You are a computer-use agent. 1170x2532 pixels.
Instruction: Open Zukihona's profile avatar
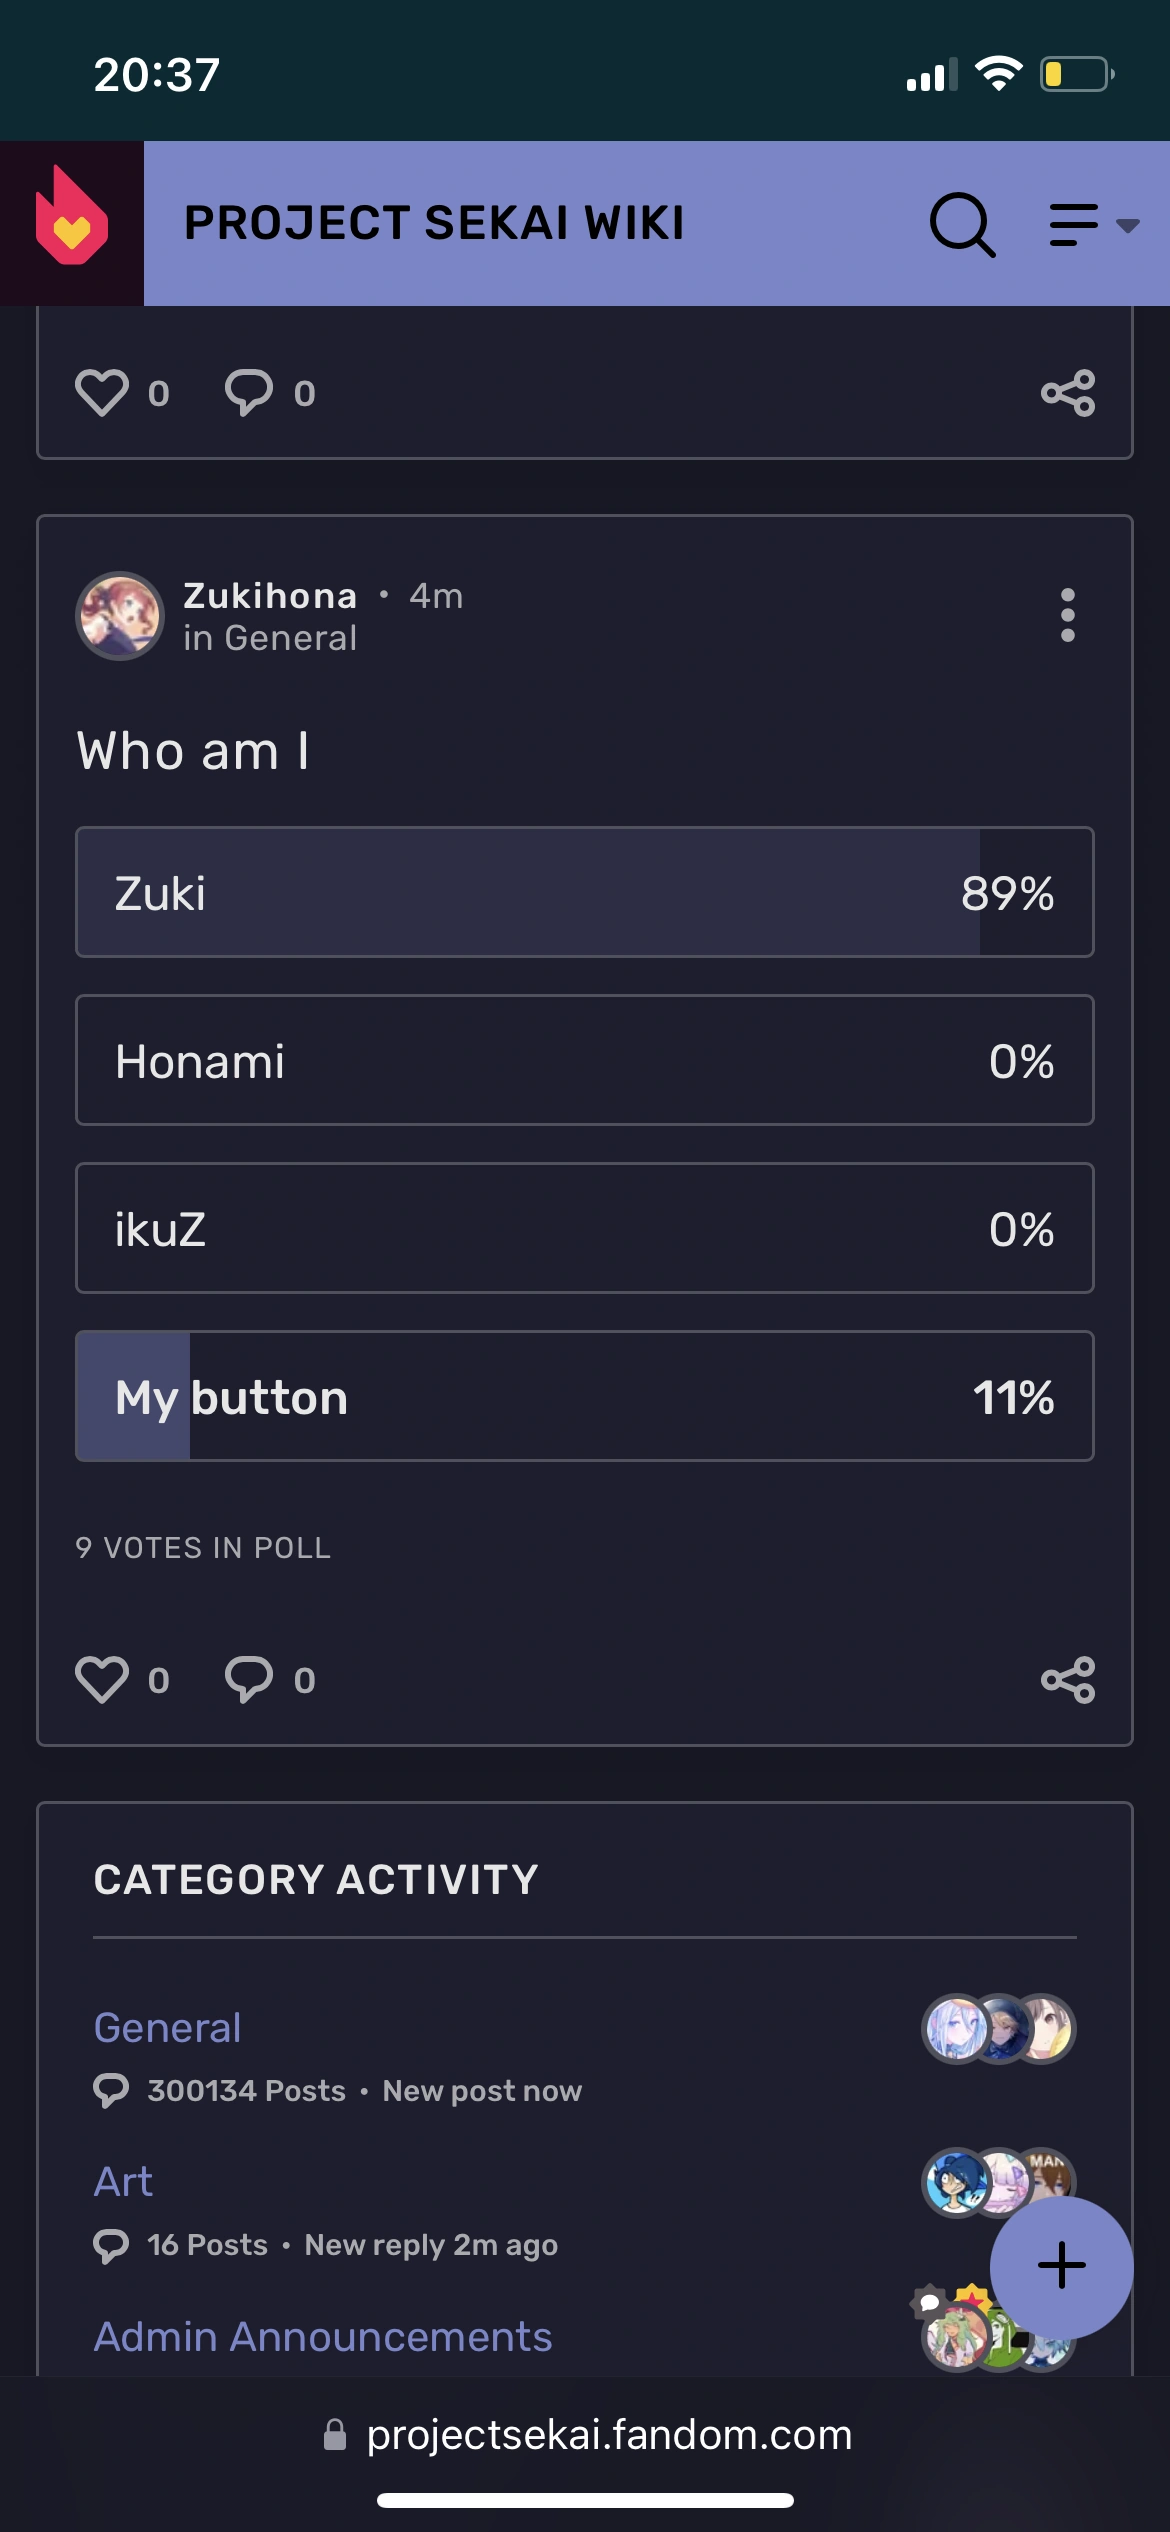click(x=120, y=616)
